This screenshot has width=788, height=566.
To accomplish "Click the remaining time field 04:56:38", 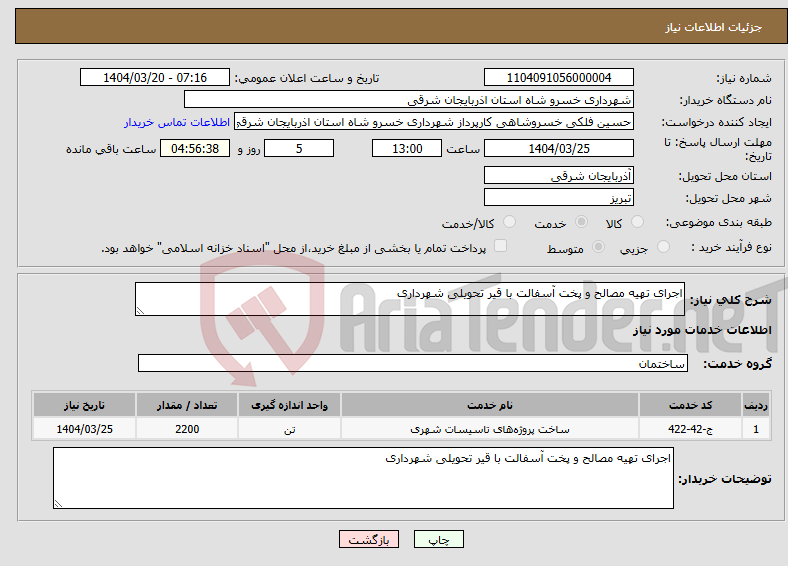I will (x=195, y=148).
